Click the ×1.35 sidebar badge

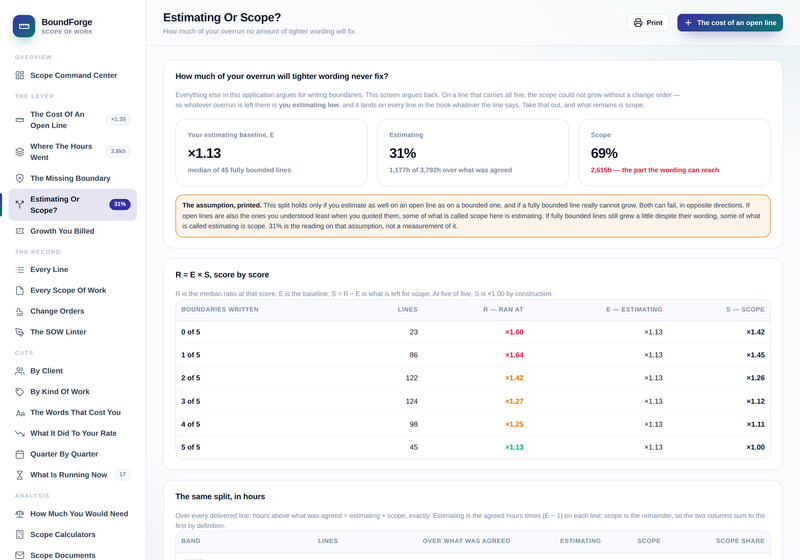click(118, 119)
